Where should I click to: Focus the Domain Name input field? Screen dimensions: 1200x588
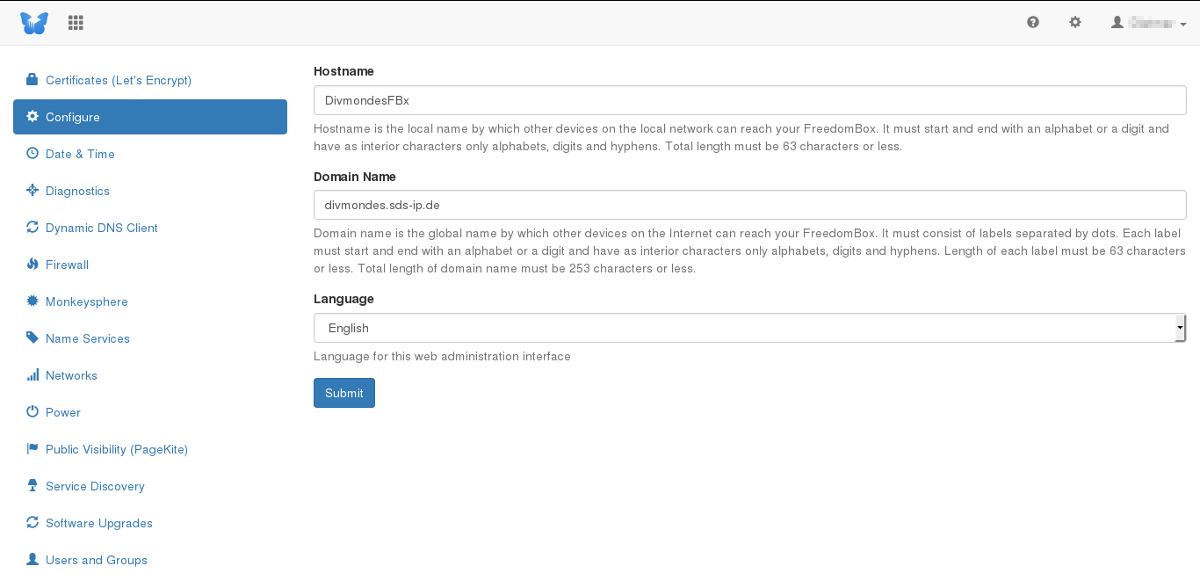(x=749, y=205)
